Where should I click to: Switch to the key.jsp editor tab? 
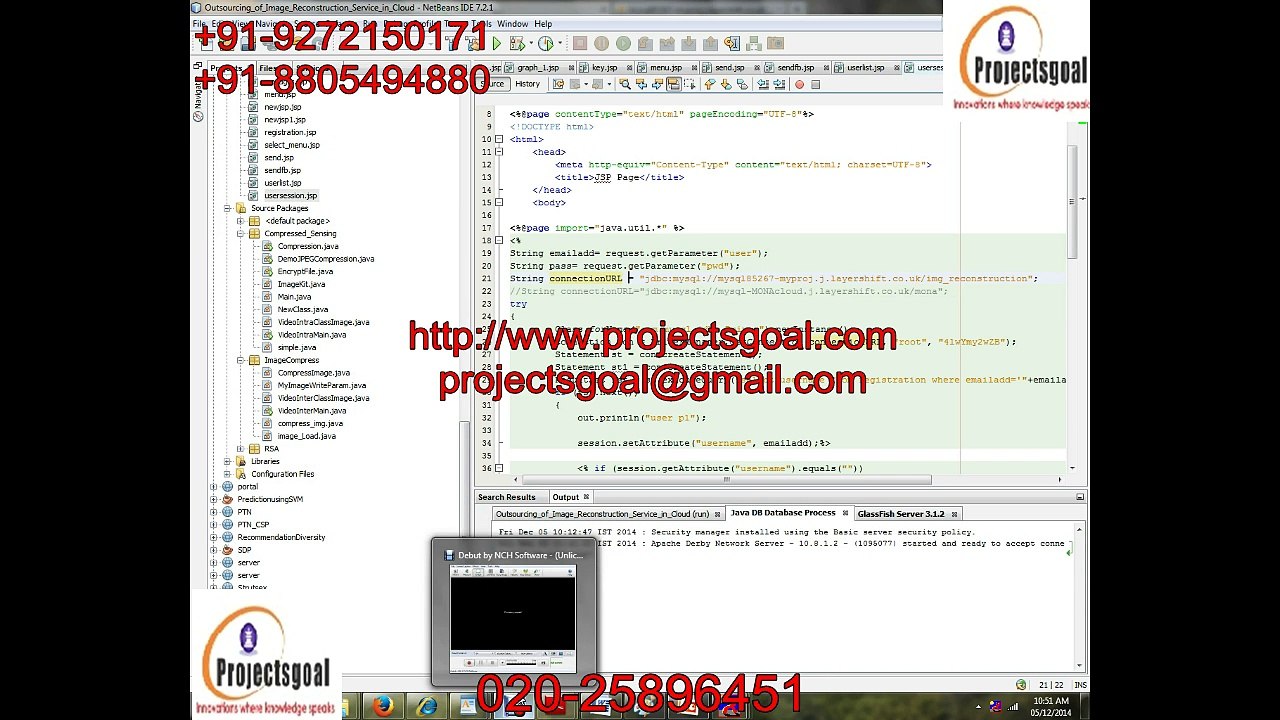(x=604, y=68)
